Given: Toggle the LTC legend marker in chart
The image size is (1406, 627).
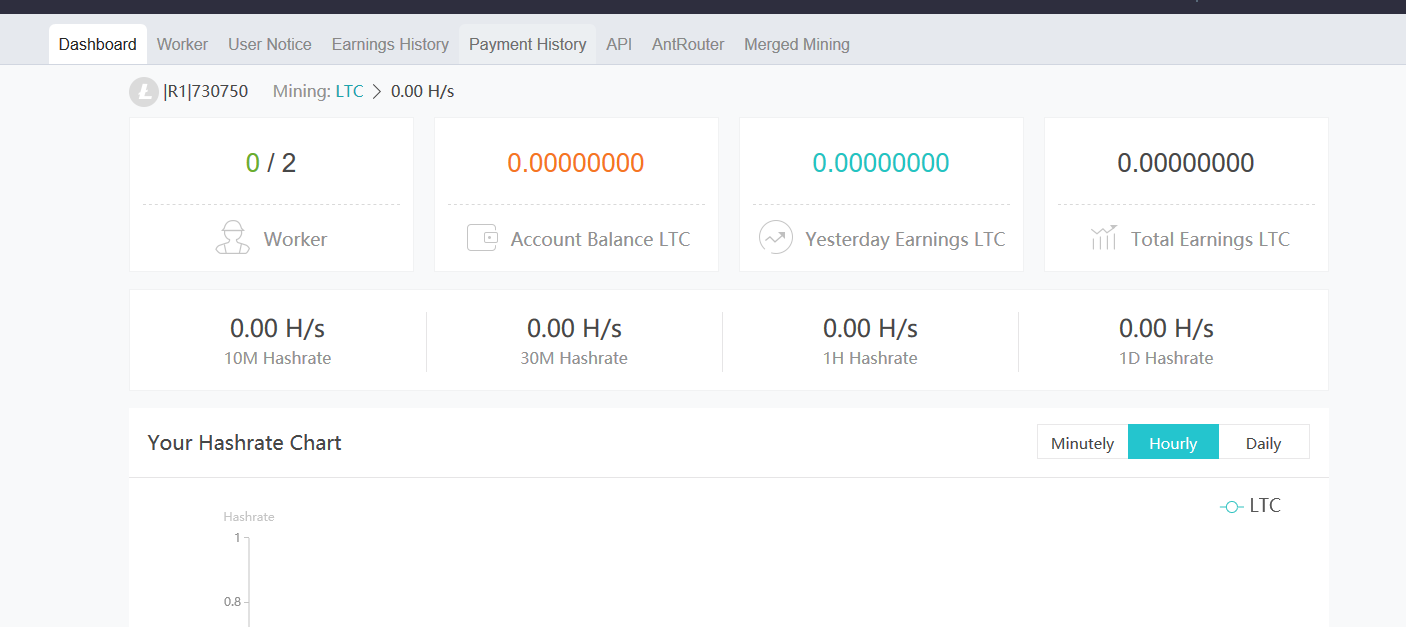Looking at the screenshot, I should click(x=1231, y=507).
